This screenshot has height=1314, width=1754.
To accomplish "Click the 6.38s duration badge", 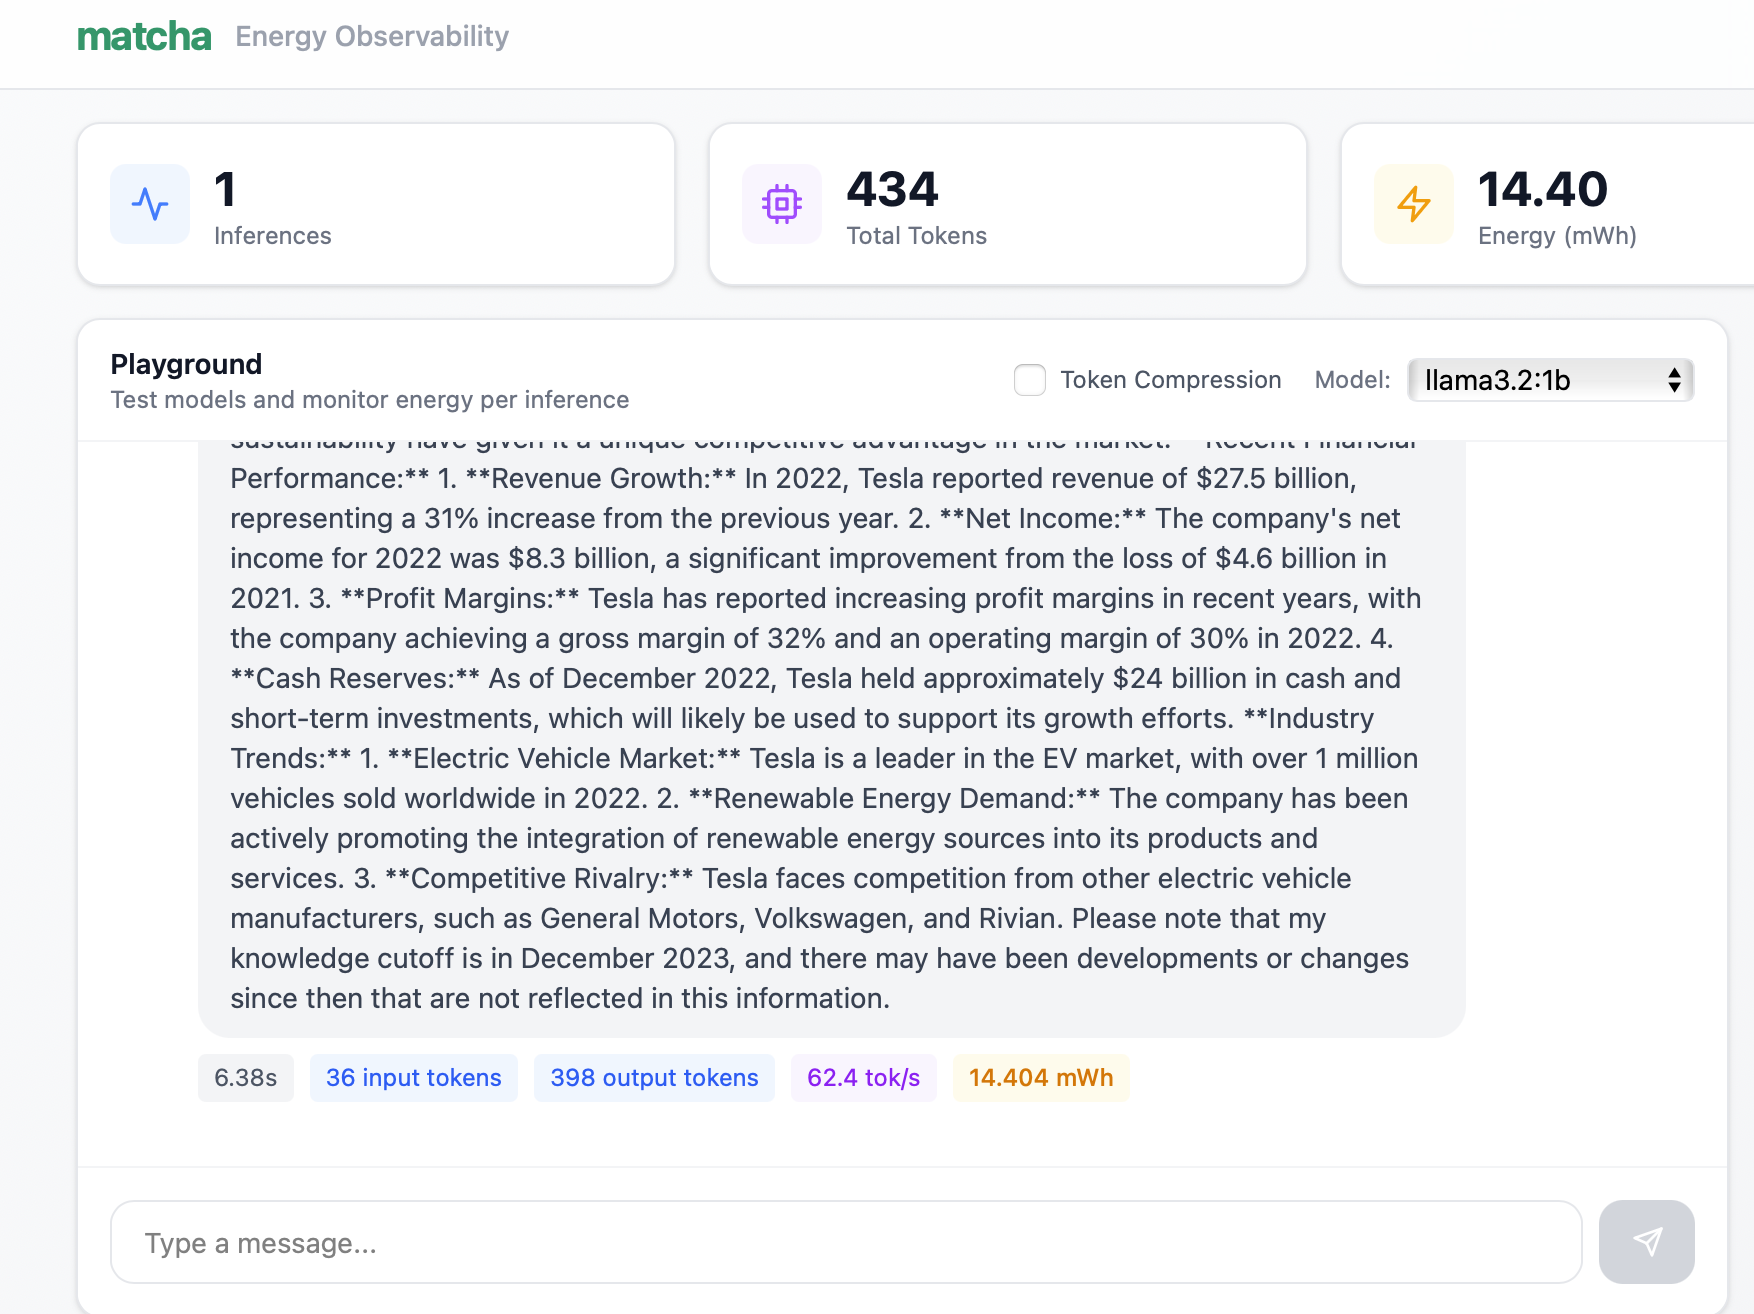I will click(246, 1078).
